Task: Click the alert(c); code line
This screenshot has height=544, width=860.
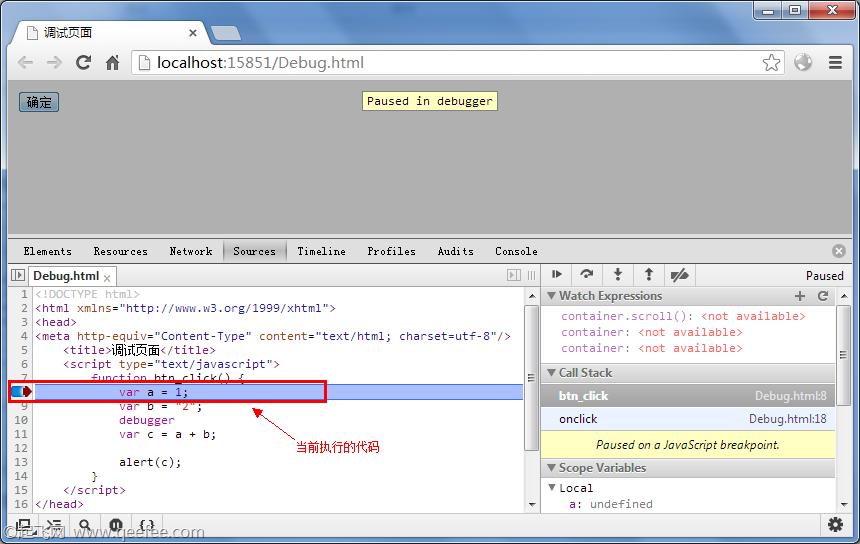Action: (x=150, y=462)
